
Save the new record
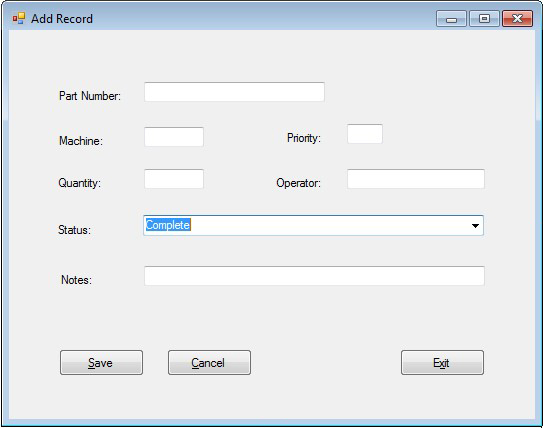101,363
